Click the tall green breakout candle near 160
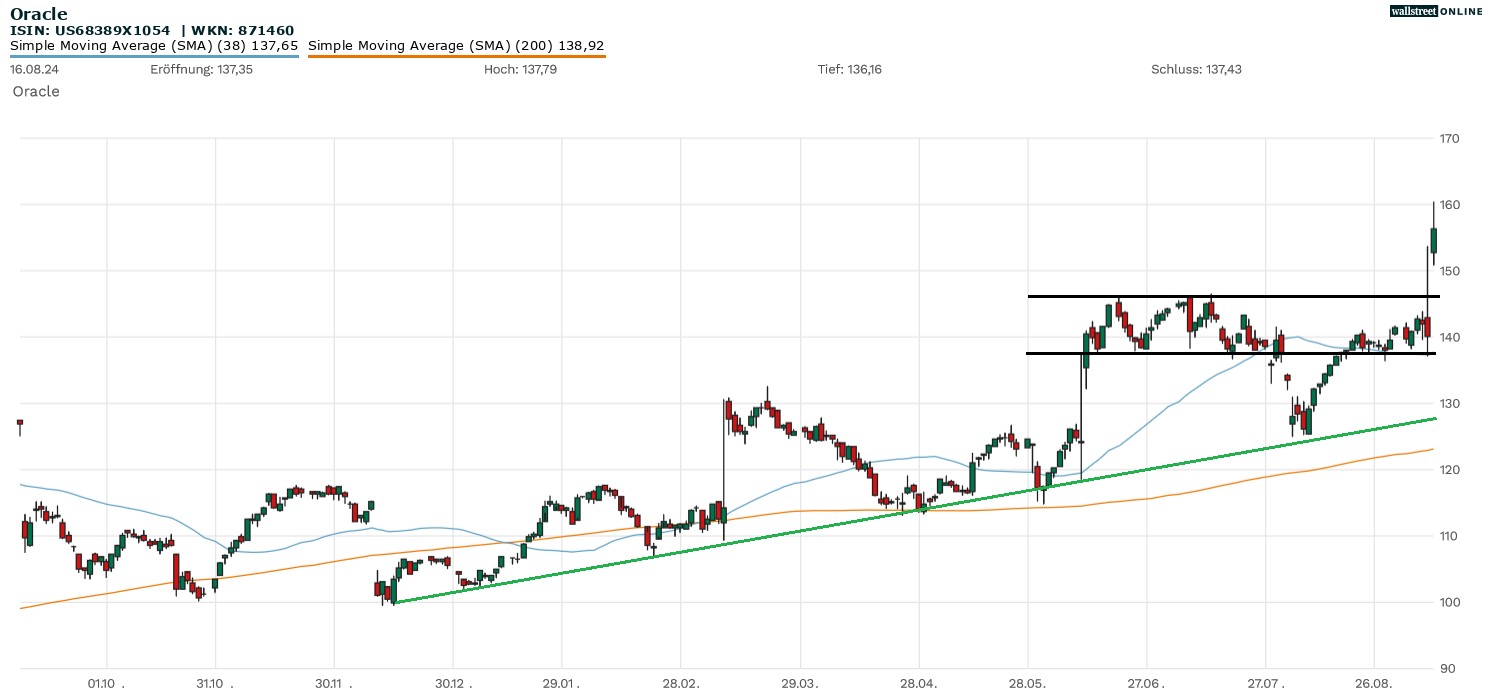The width and height of the screenshot is (1490, 689). click(1434, 240)
